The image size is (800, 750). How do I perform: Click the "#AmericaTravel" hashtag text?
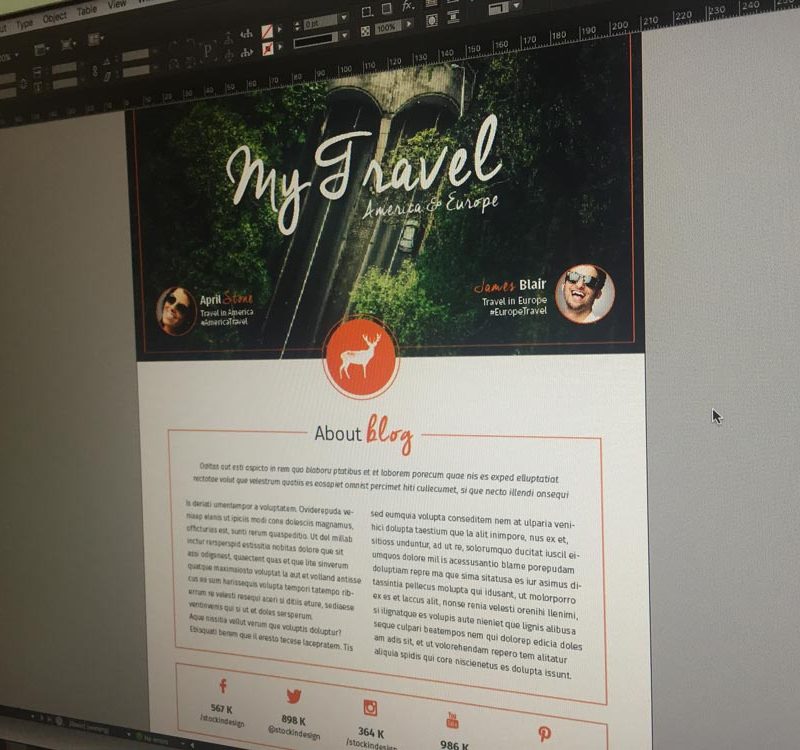224,322
